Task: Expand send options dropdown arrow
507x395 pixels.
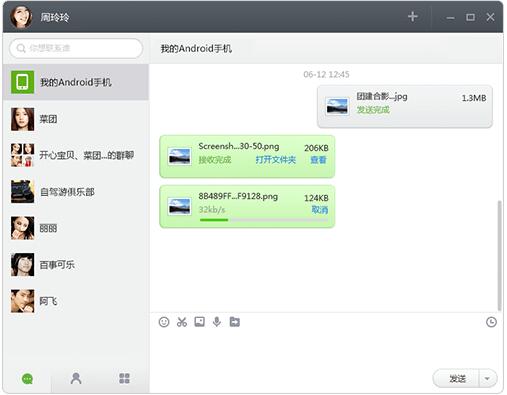Action: click(488, 379)
